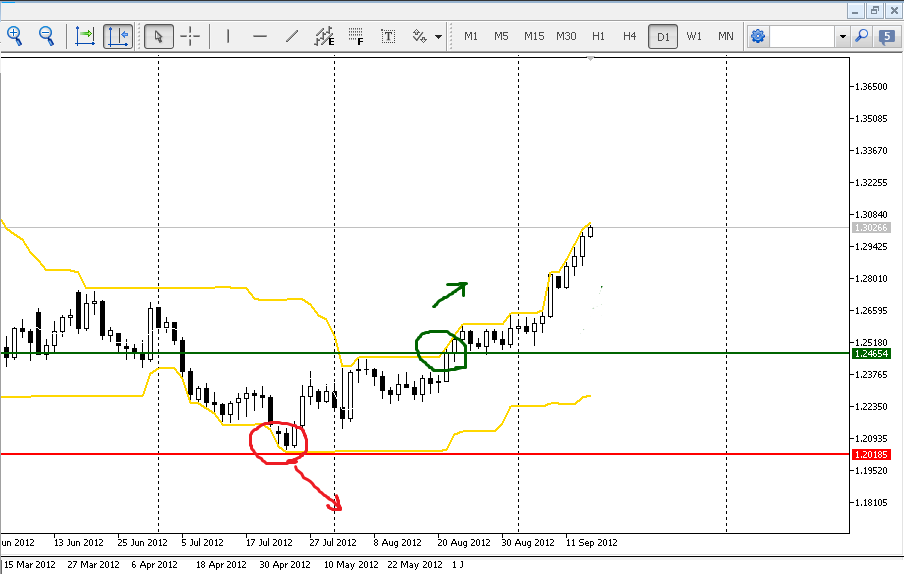Click the 22 May 2012 lower date label

point(415,564)
